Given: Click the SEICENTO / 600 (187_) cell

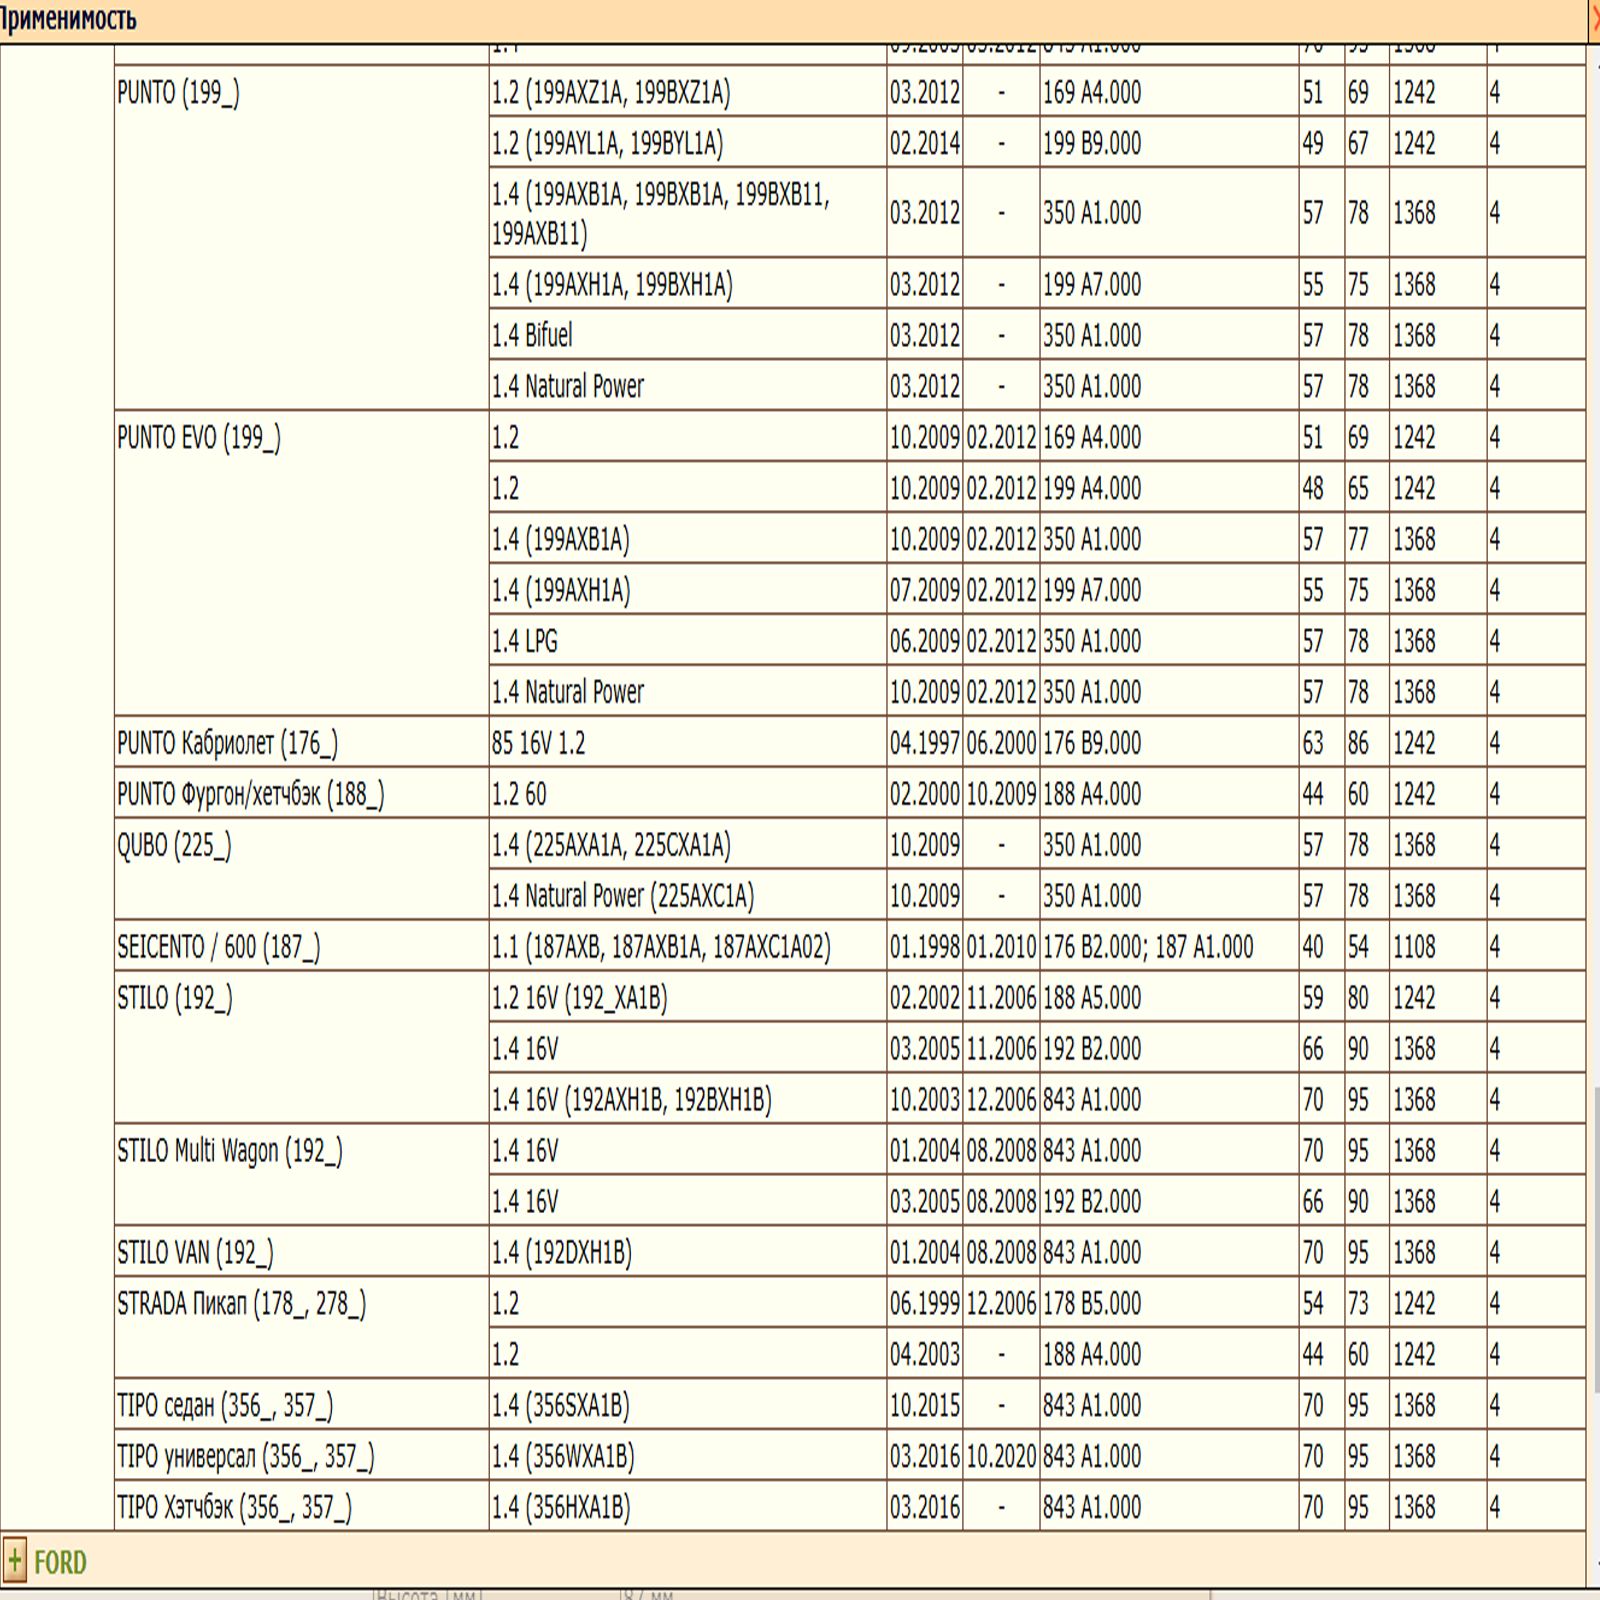Looking at the screenshot, I should click(218, 947).
